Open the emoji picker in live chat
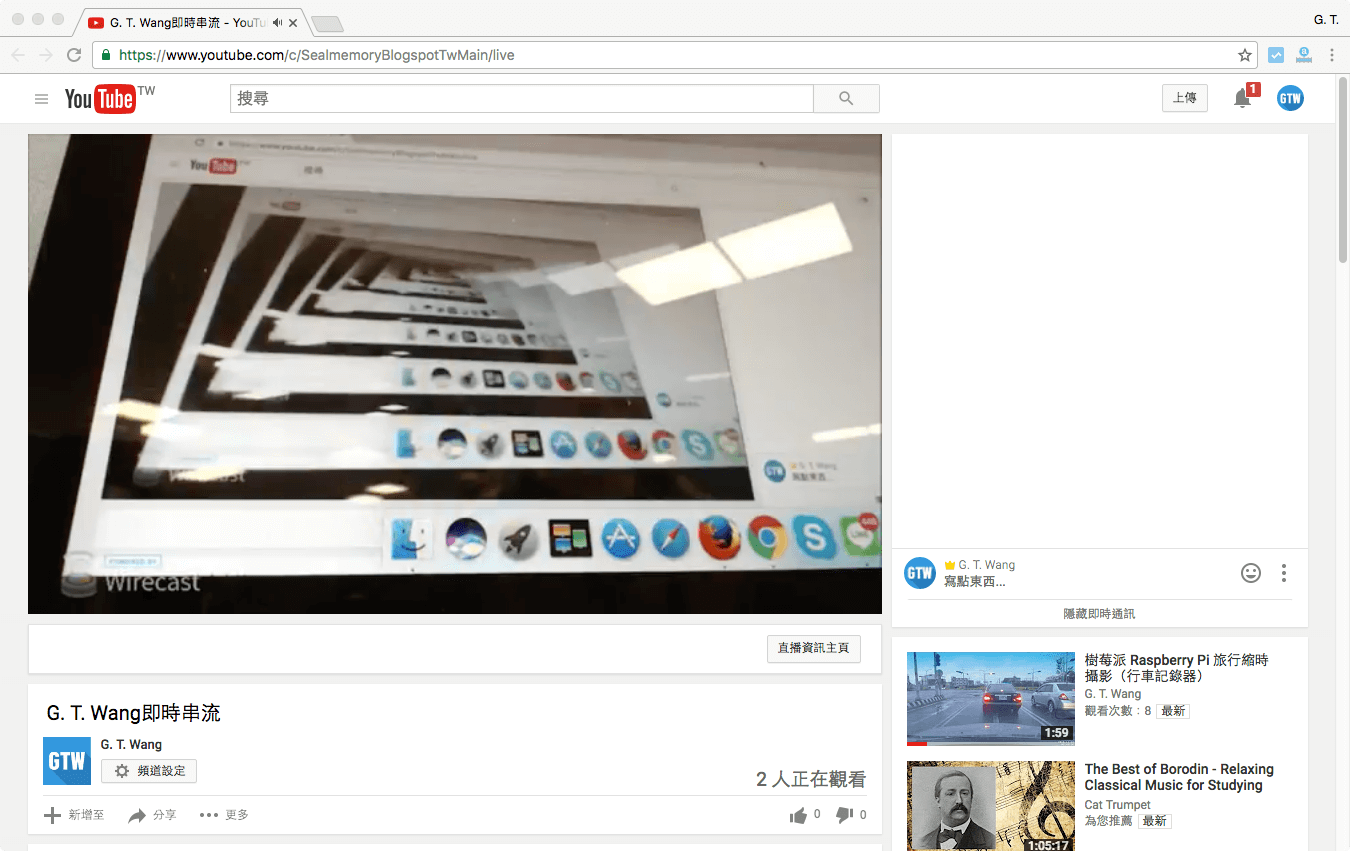 1250,573
